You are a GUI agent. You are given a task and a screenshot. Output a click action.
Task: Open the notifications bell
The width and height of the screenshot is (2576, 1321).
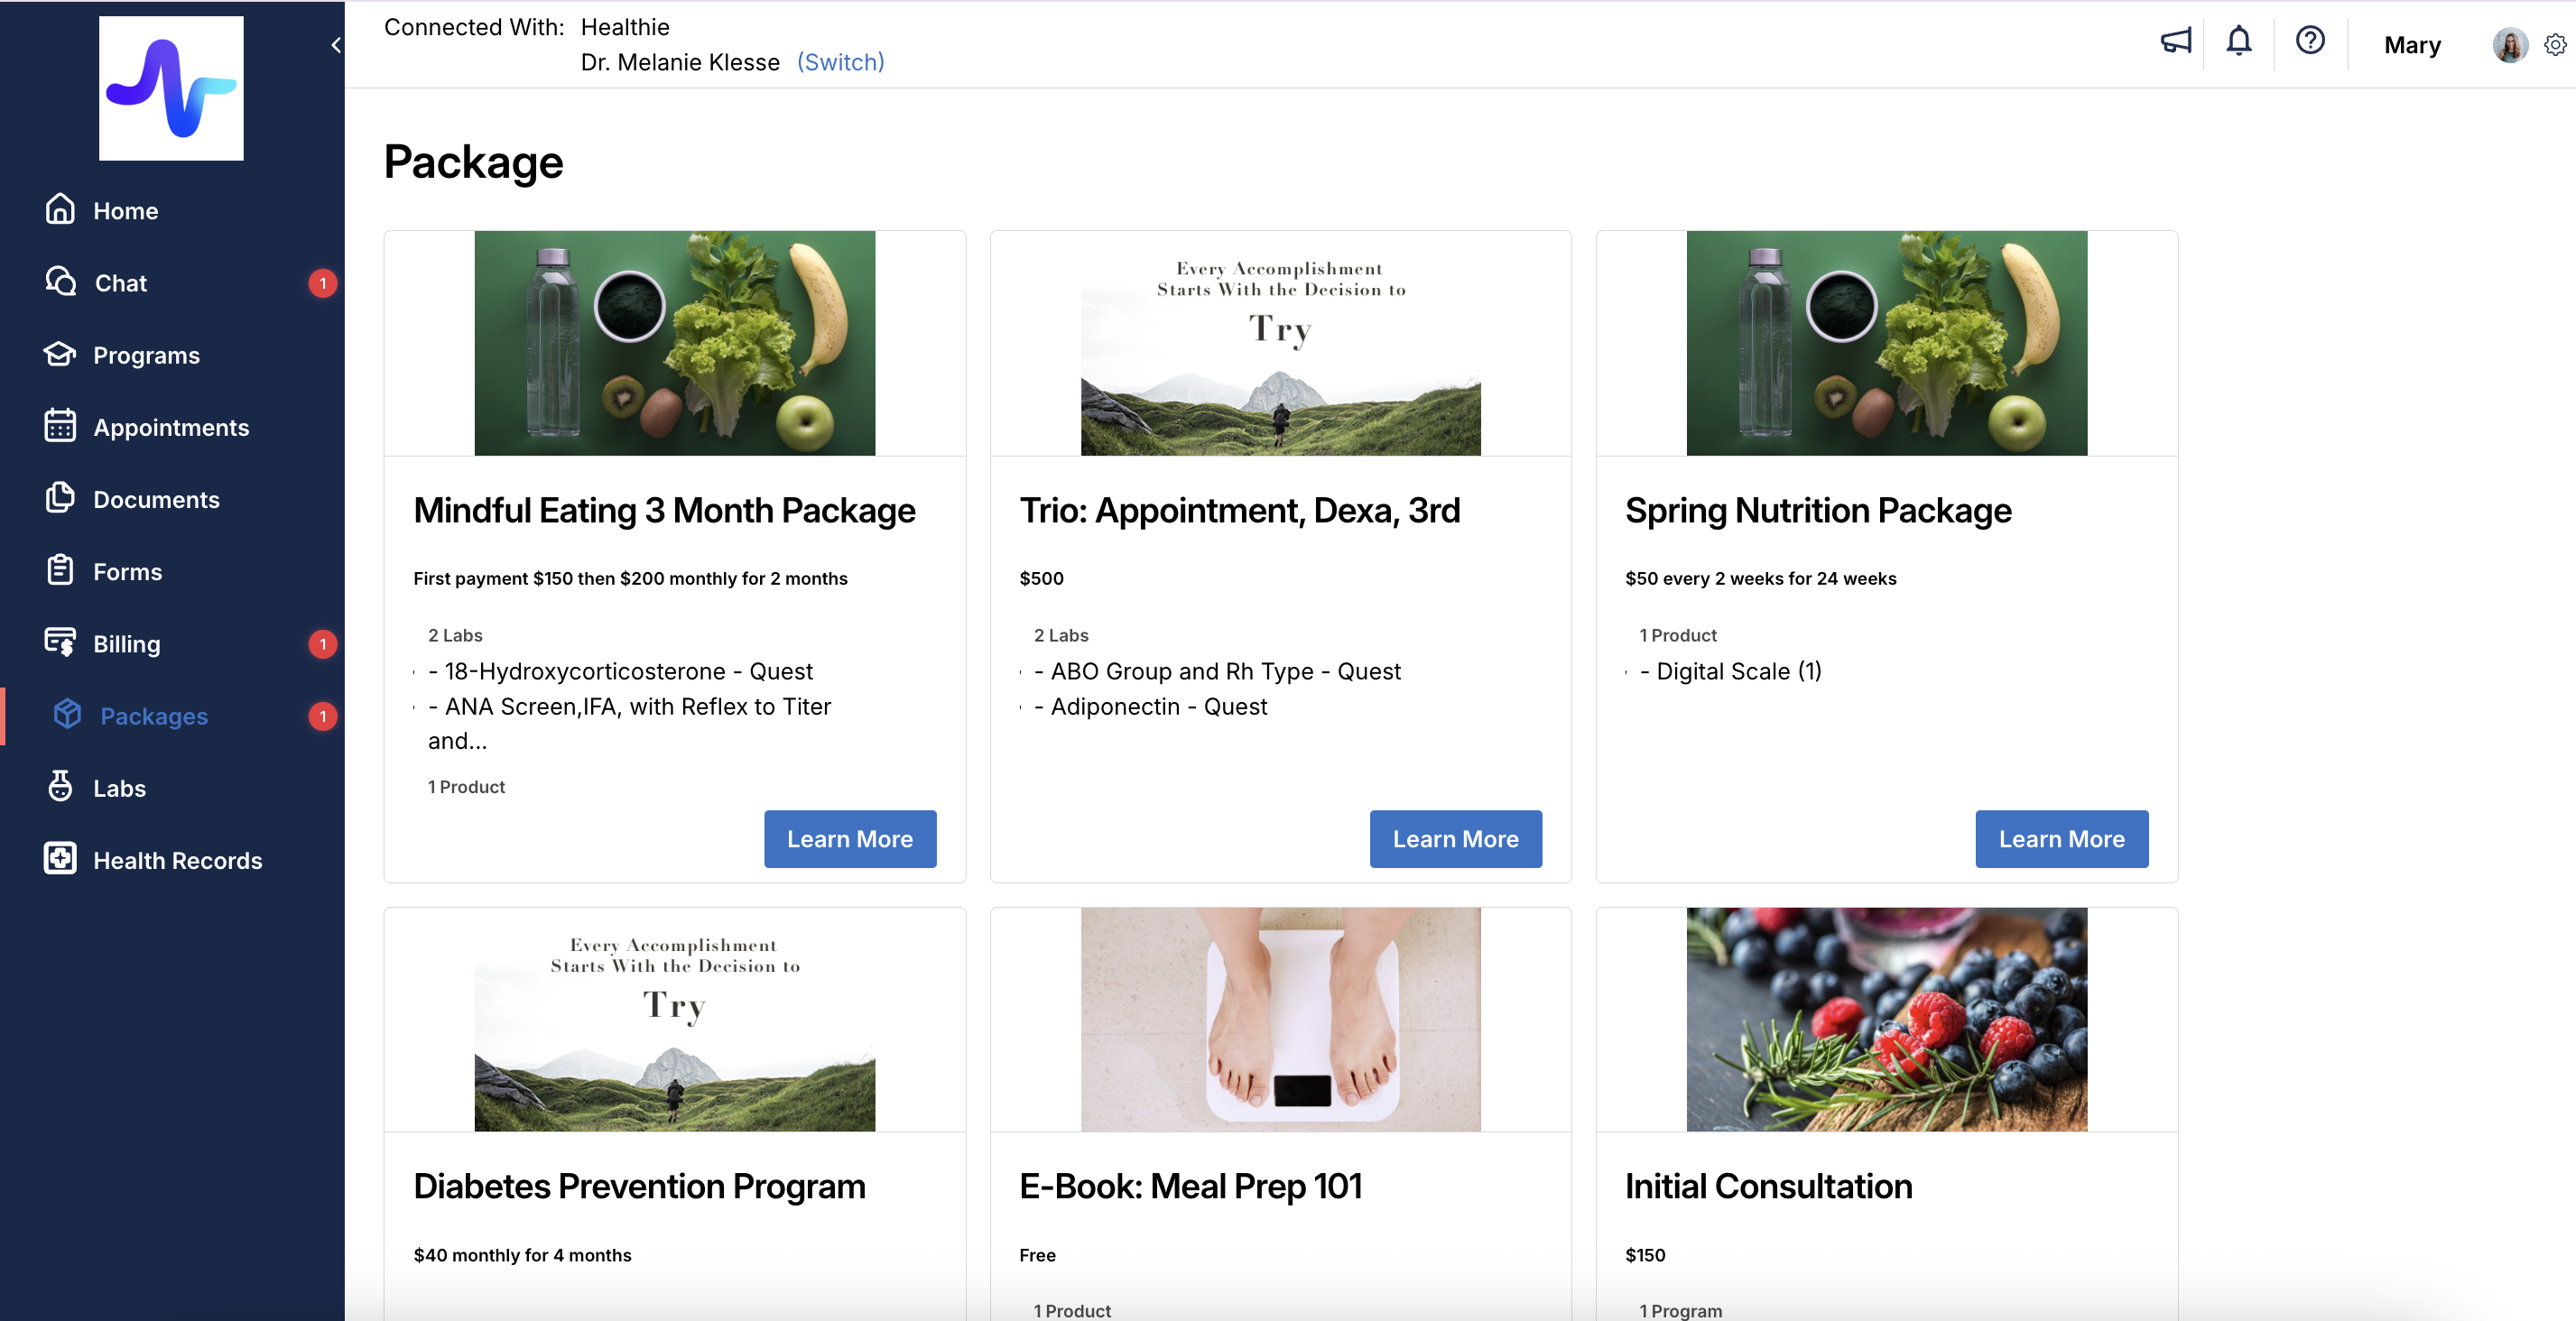click(2238, 41)
